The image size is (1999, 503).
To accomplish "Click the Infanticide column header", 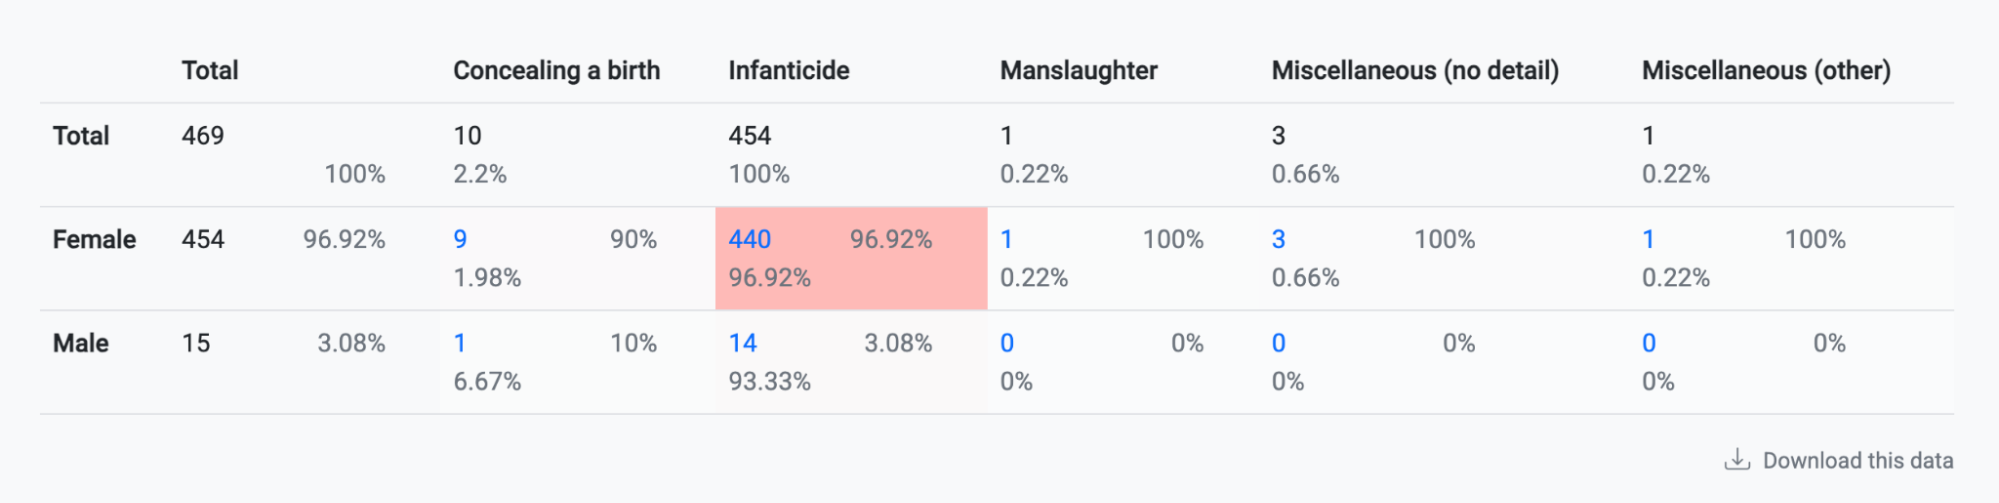I will [788, 70].
